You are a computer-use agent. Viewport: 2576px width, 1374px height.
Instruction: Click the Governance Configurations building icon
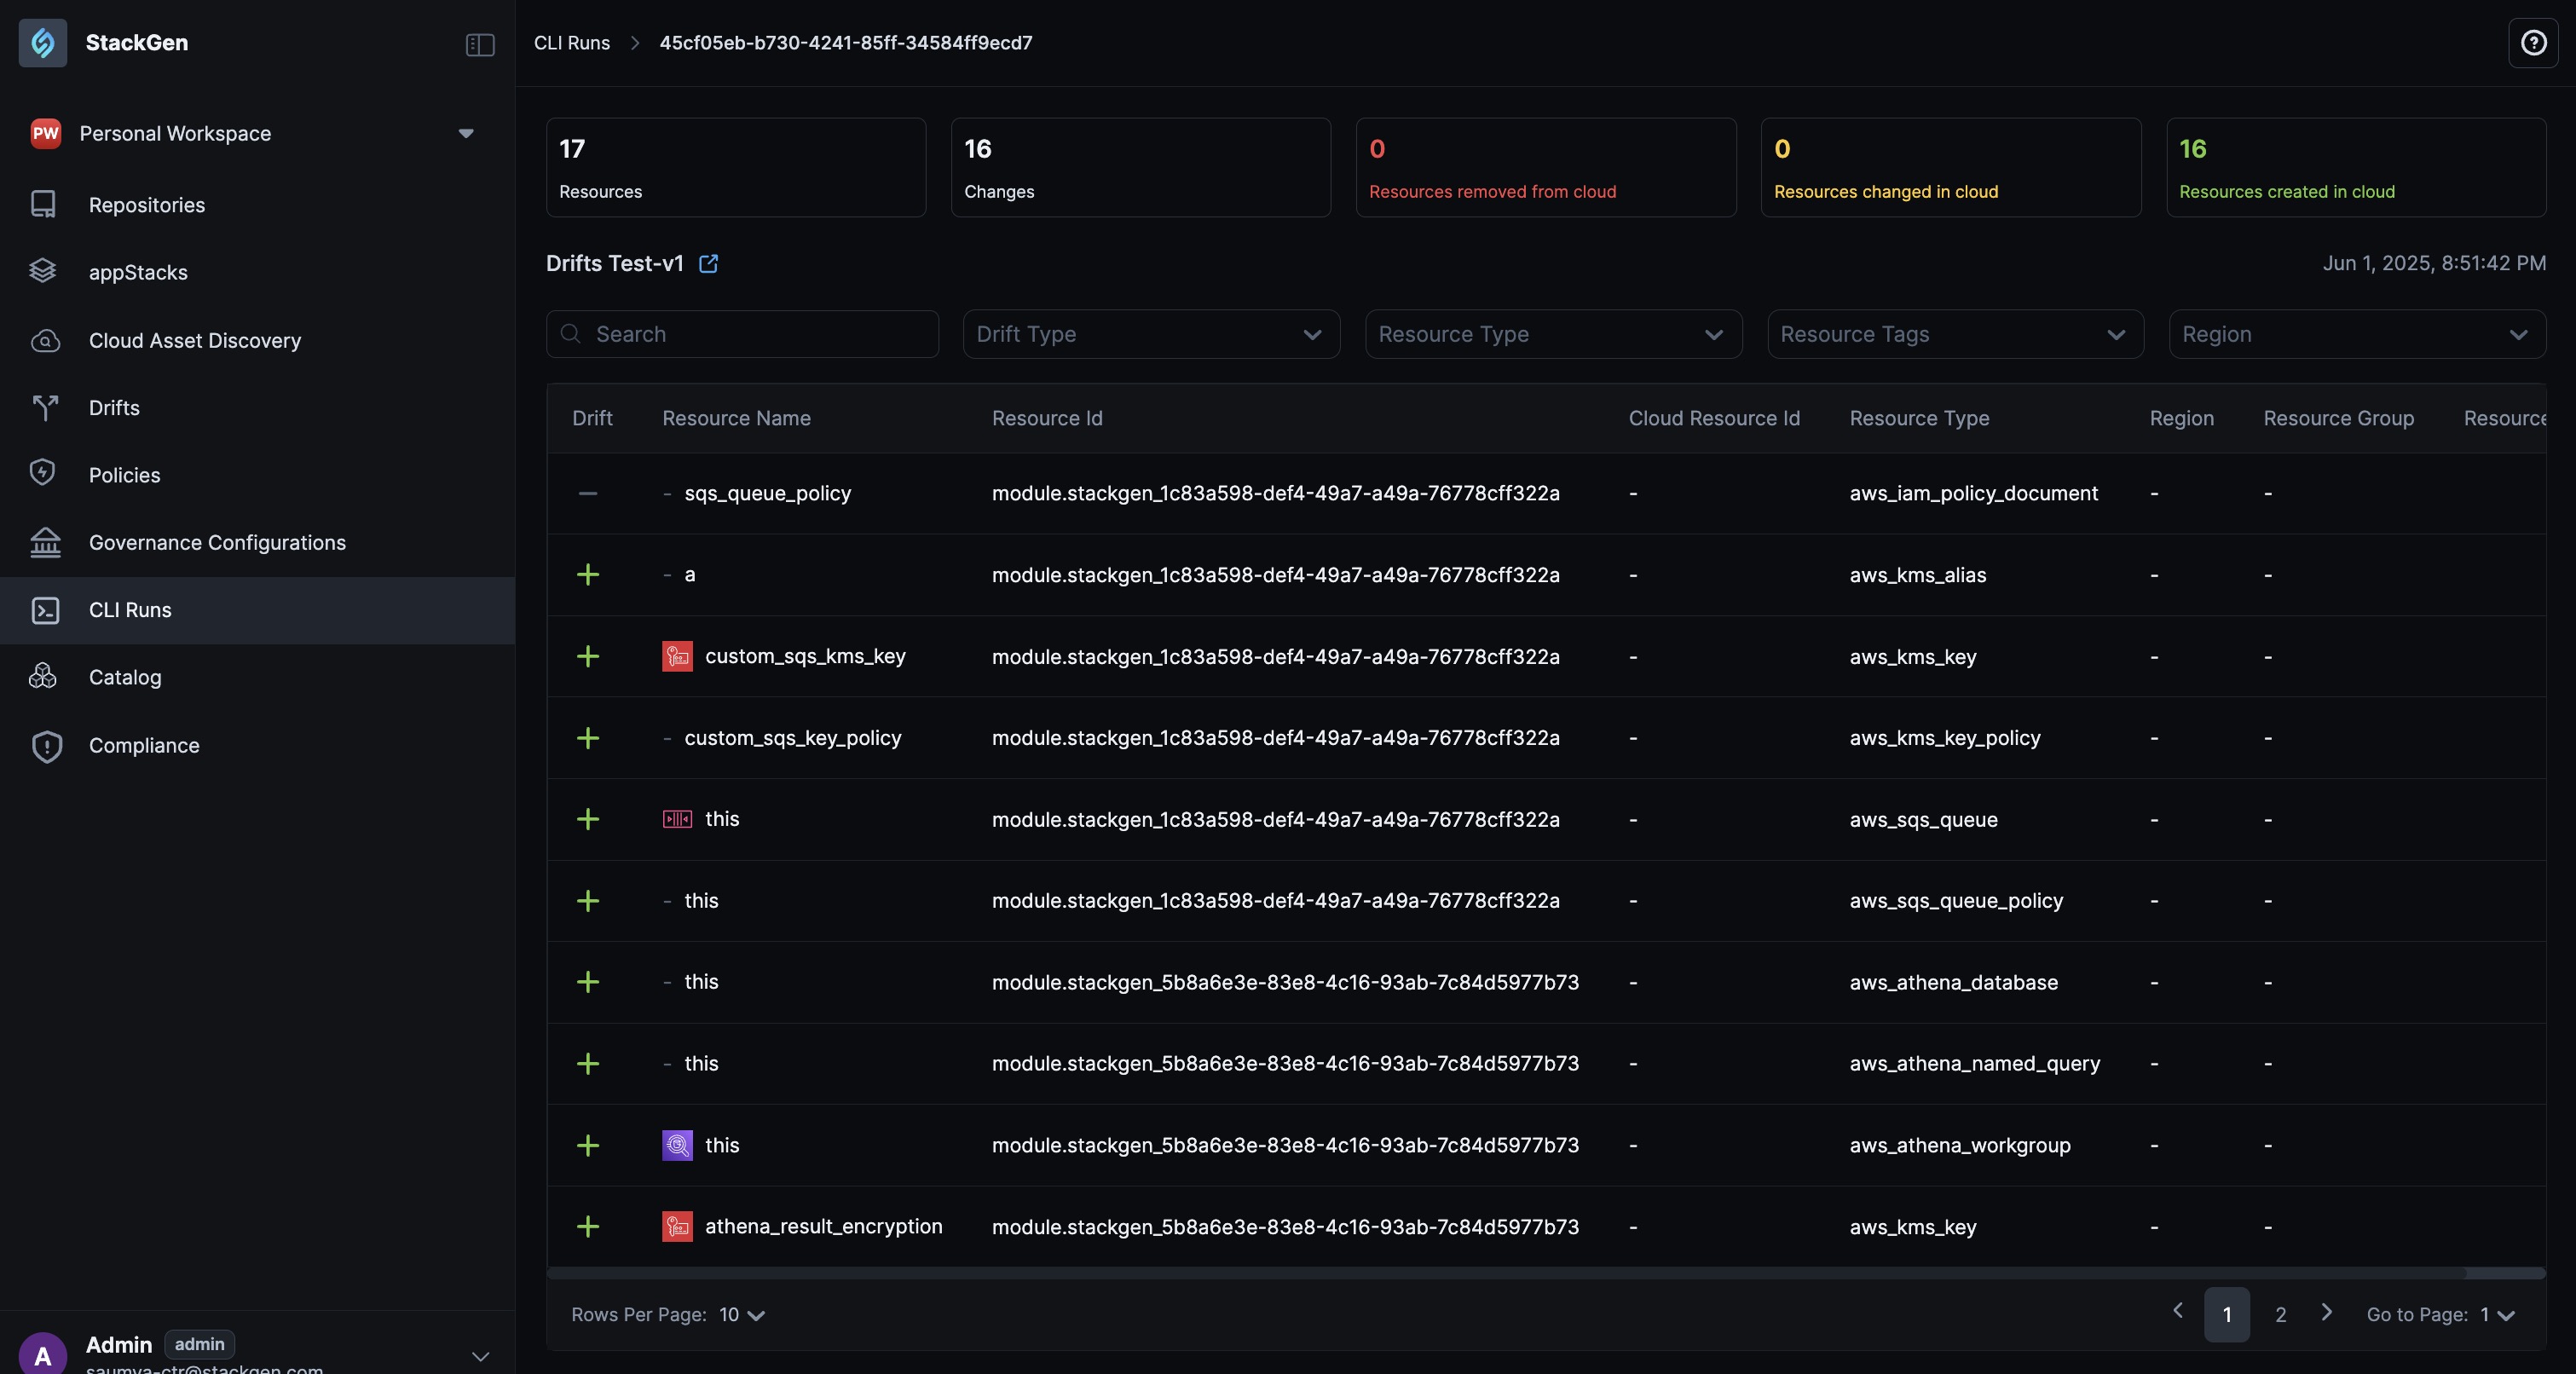(x=45, y=542)
